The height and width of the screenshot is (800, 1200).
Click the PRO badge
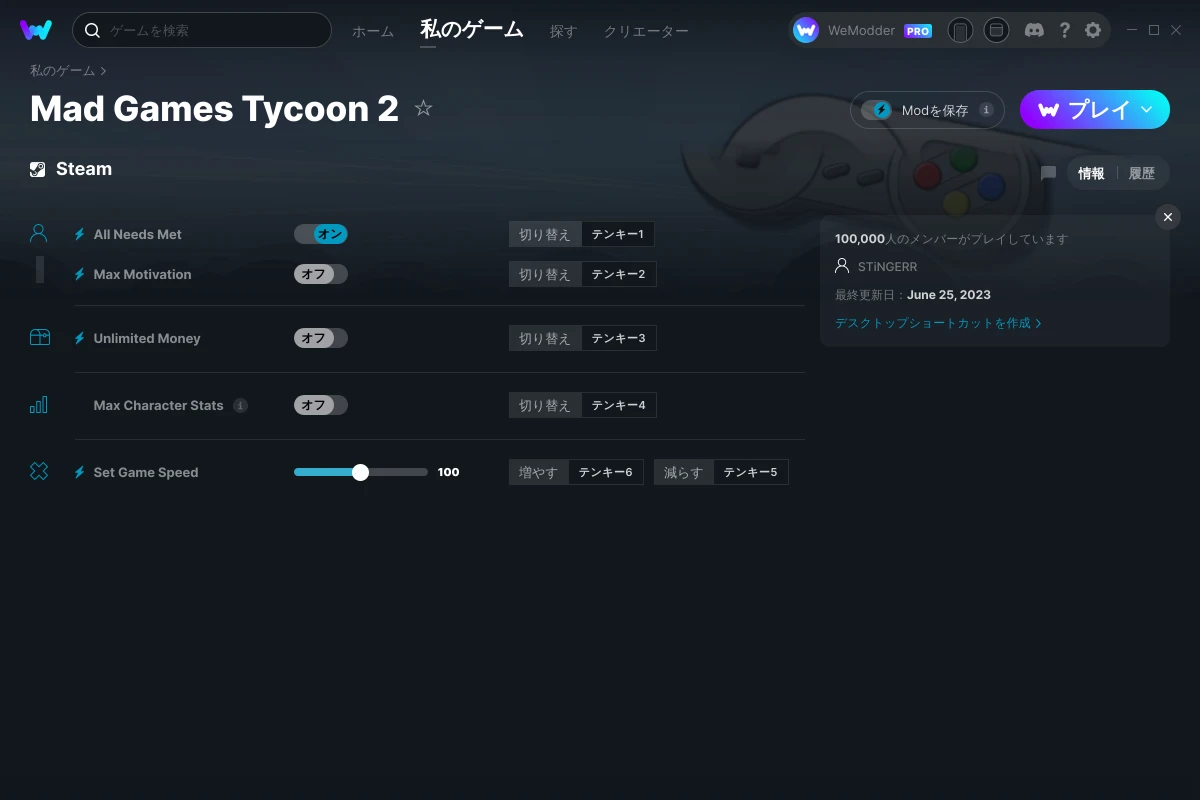[918, 31]
